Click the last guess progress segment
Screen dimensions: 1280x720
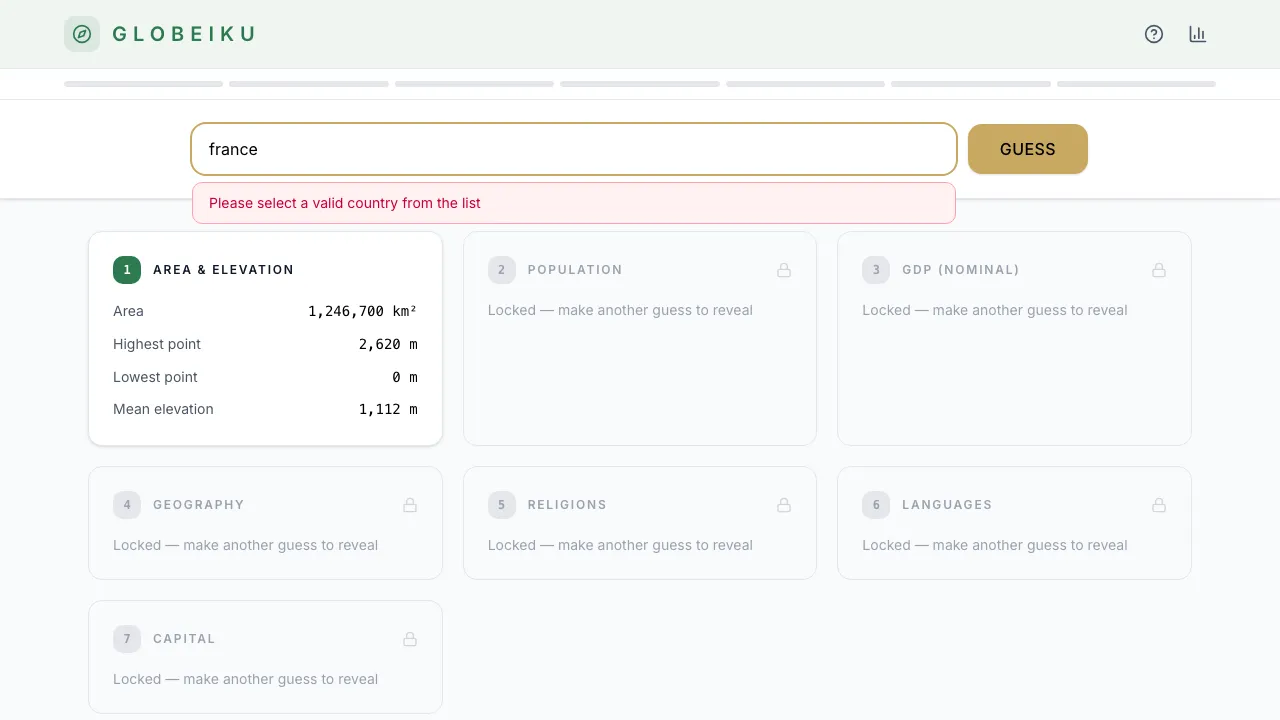click(x=1136, y=84)
